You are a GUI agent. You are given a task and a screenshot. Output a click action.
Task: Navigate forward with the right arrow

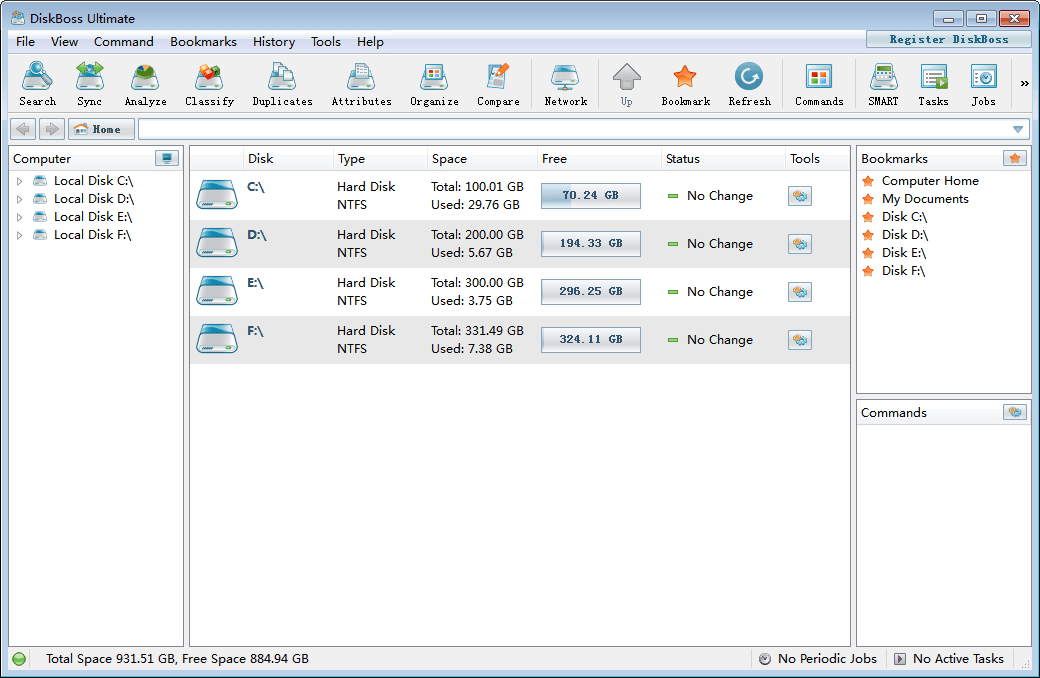click(x=52, y=129)
